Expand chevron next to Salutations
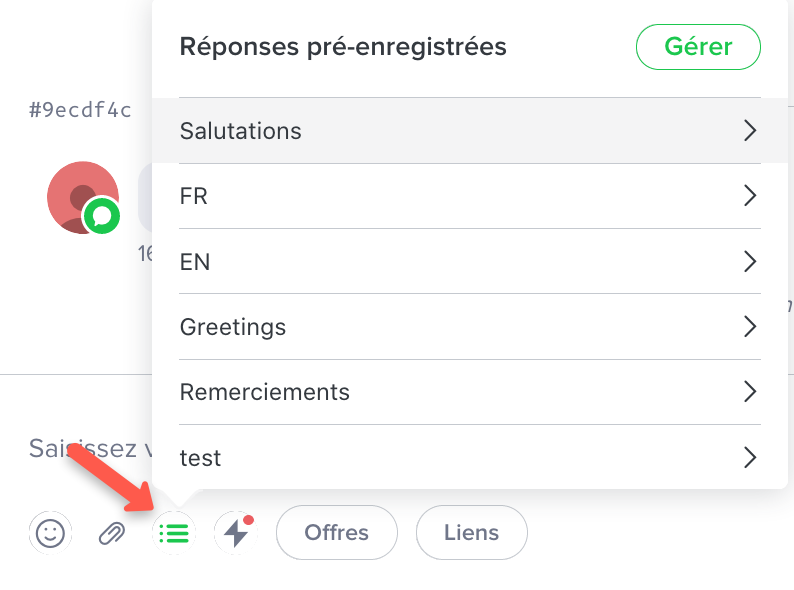 [x=750, y=131]
